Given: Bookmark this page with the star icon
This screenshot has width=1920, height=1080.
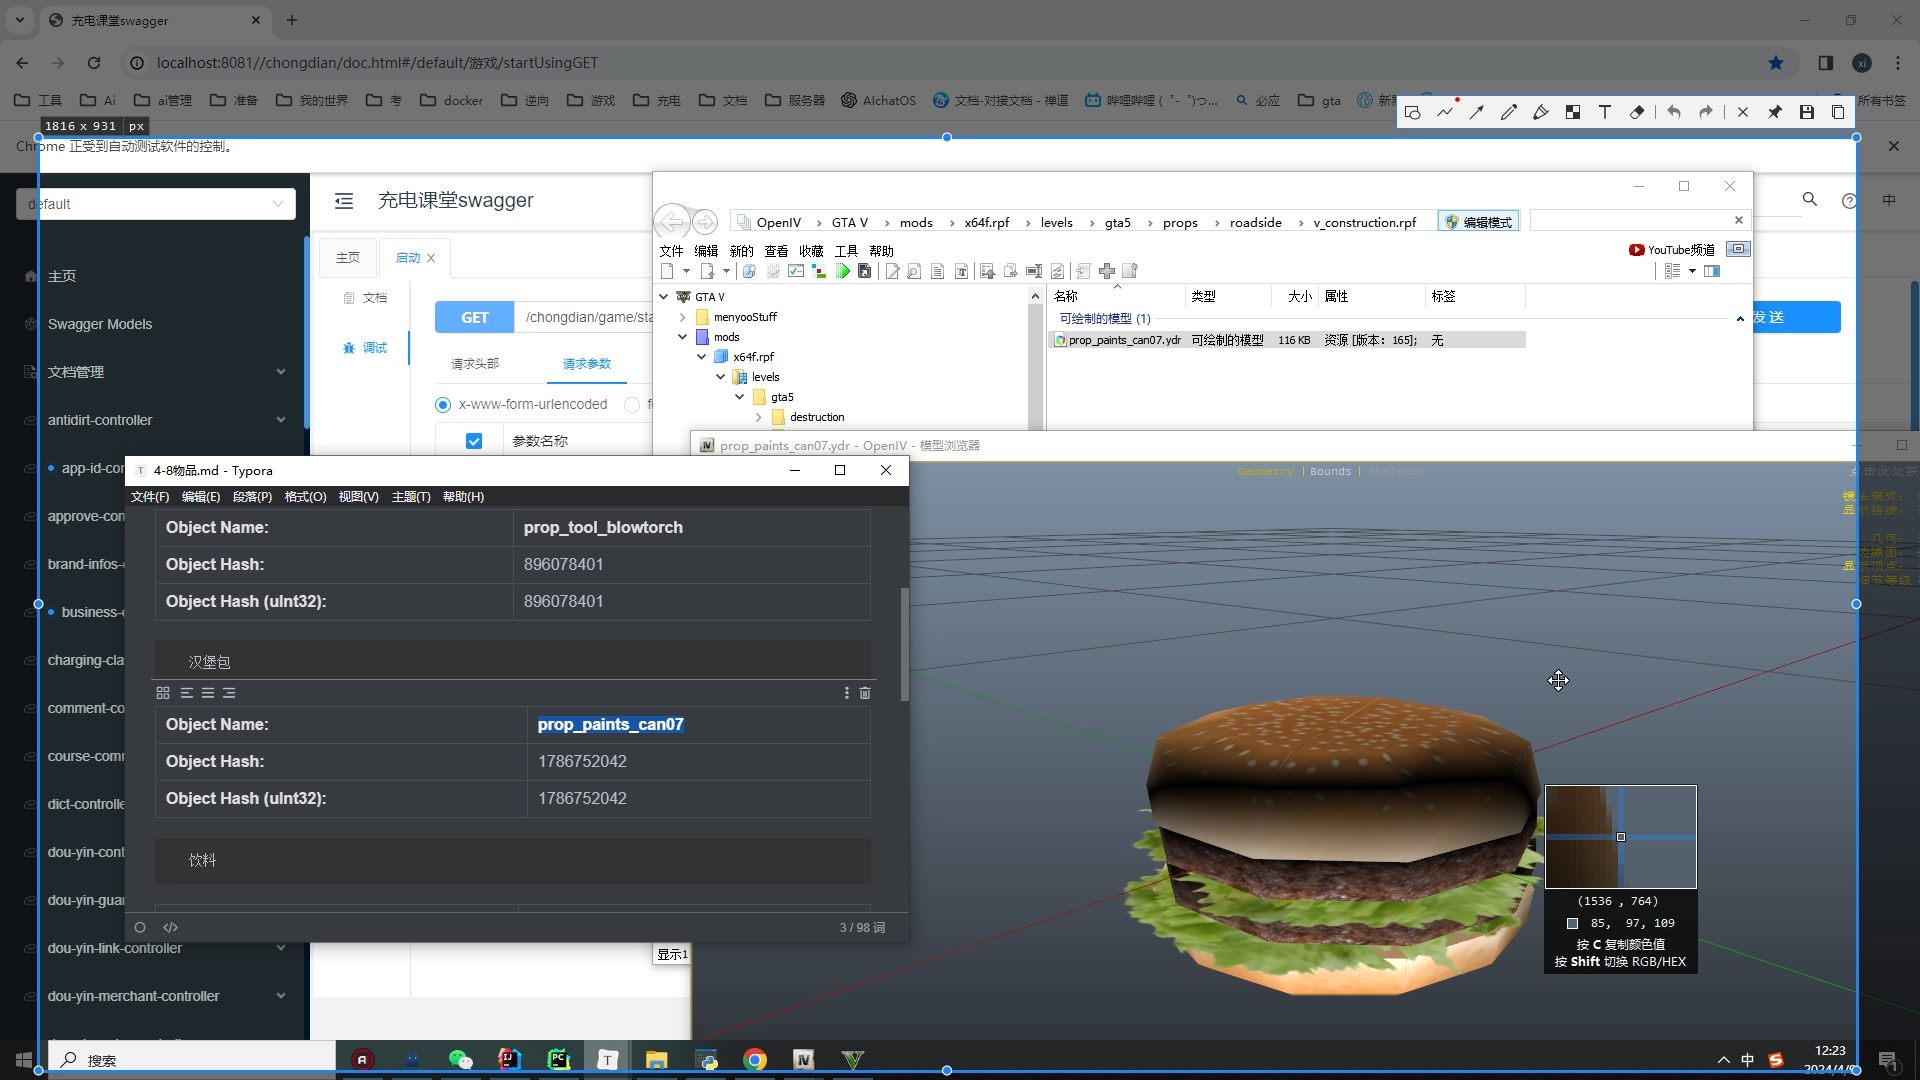Looking at the screenshot, I should pyautogui.click(x=1776, y=63).
